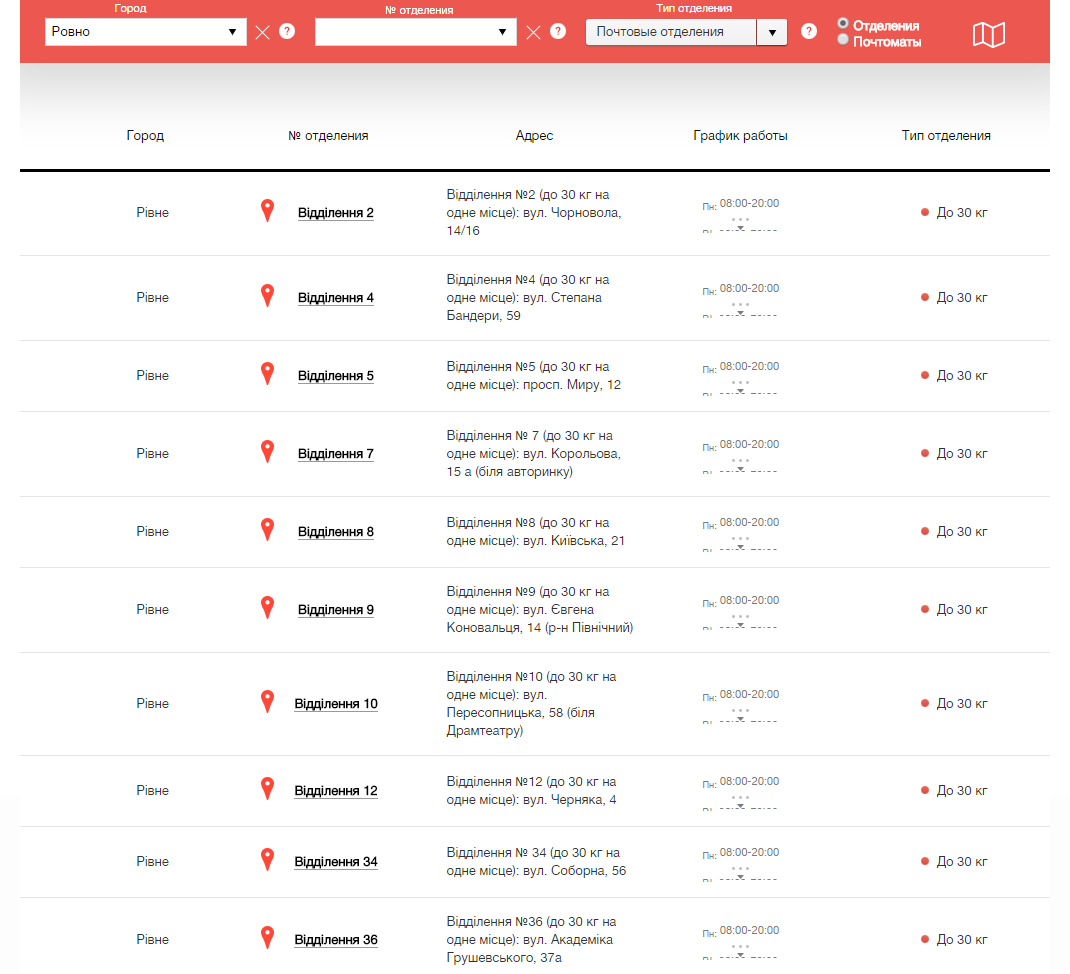Click map pin for Відділення 5
This screenshot has height=974, width=1070.
267,374
